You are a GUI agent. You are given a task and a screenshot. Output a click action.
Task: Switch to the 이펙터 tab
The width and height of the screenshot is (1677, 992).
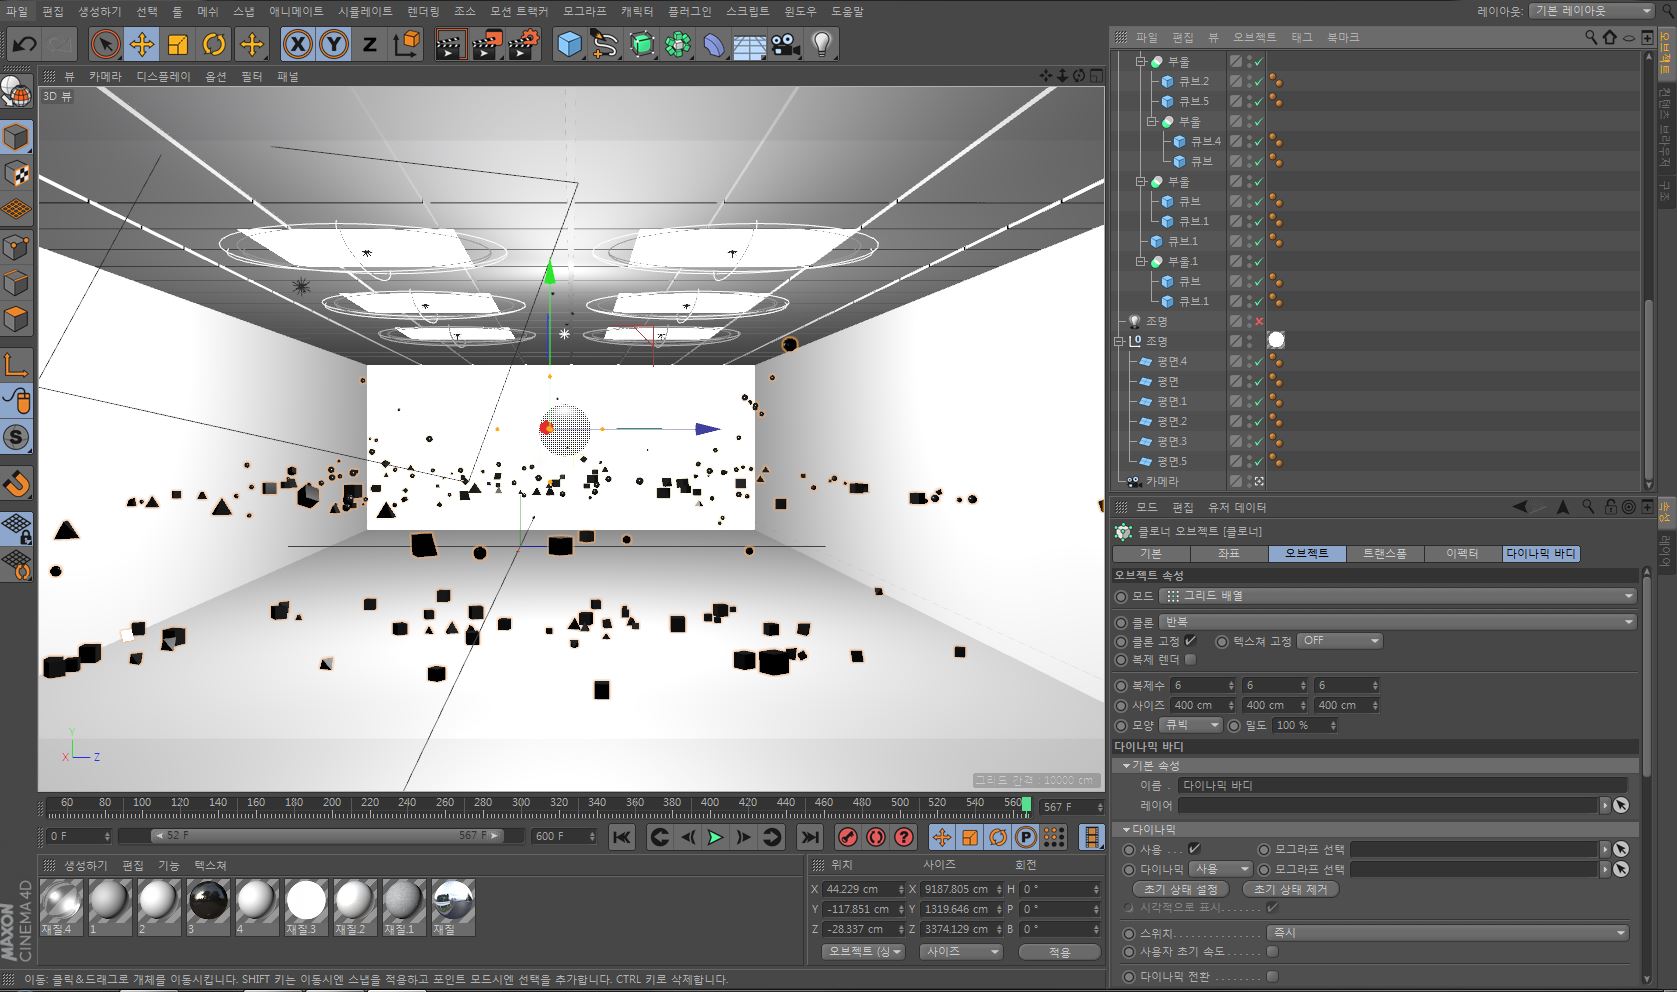coord(1462,553)
